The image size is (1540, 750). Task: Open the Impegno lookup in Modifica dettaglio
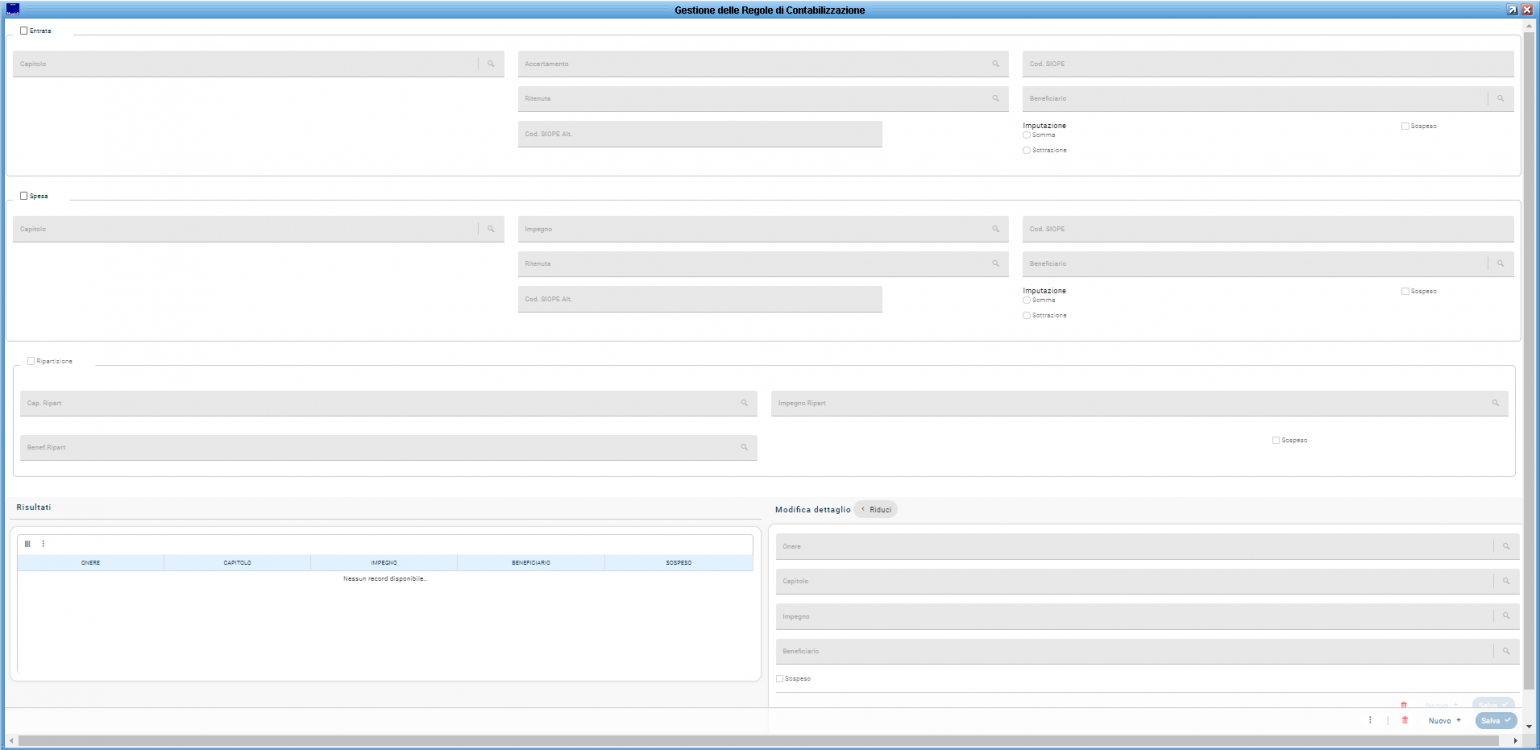coord(1507,616)
